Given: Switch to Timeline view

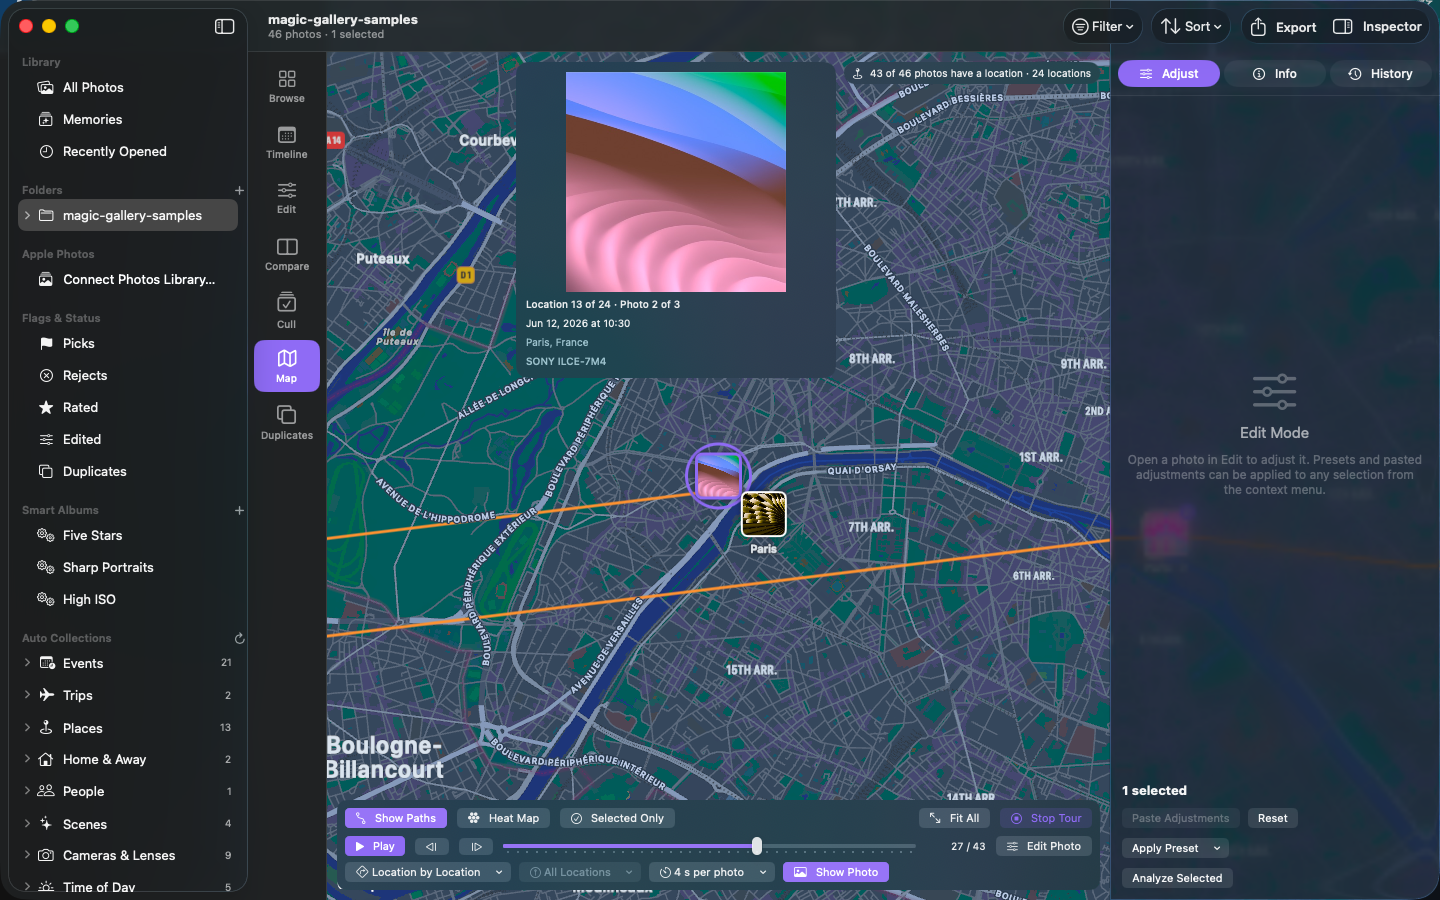Looking at the screenshot, I should [x=287, y=142].
